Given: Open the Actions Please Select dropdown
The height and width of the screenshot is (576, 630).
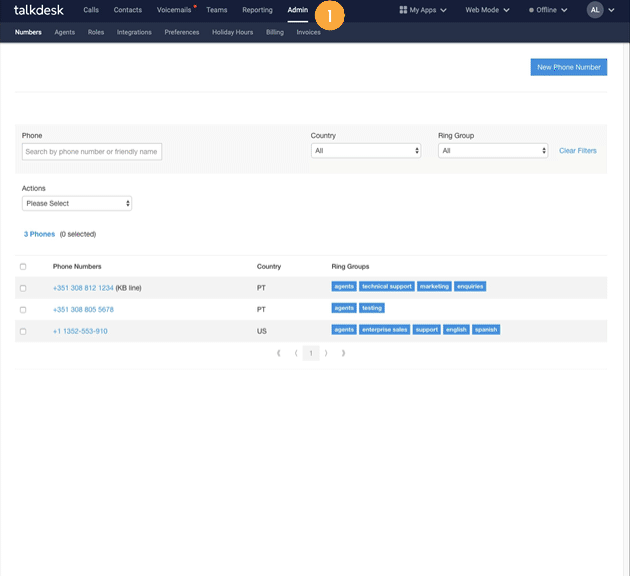Looking at the screenshot, I should 77,203.
